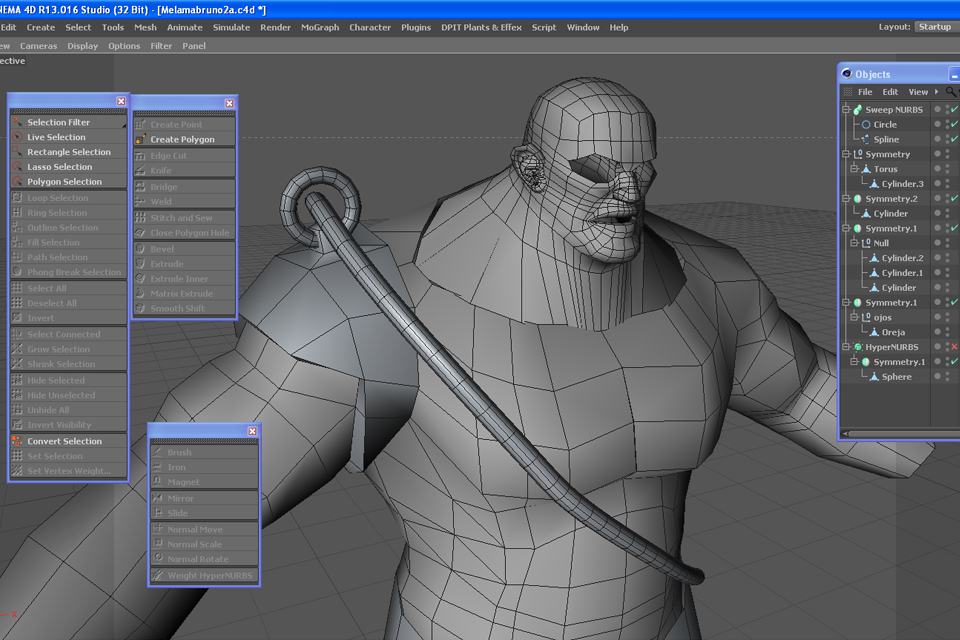Collapse the Torus tree node

click(855, 169)
